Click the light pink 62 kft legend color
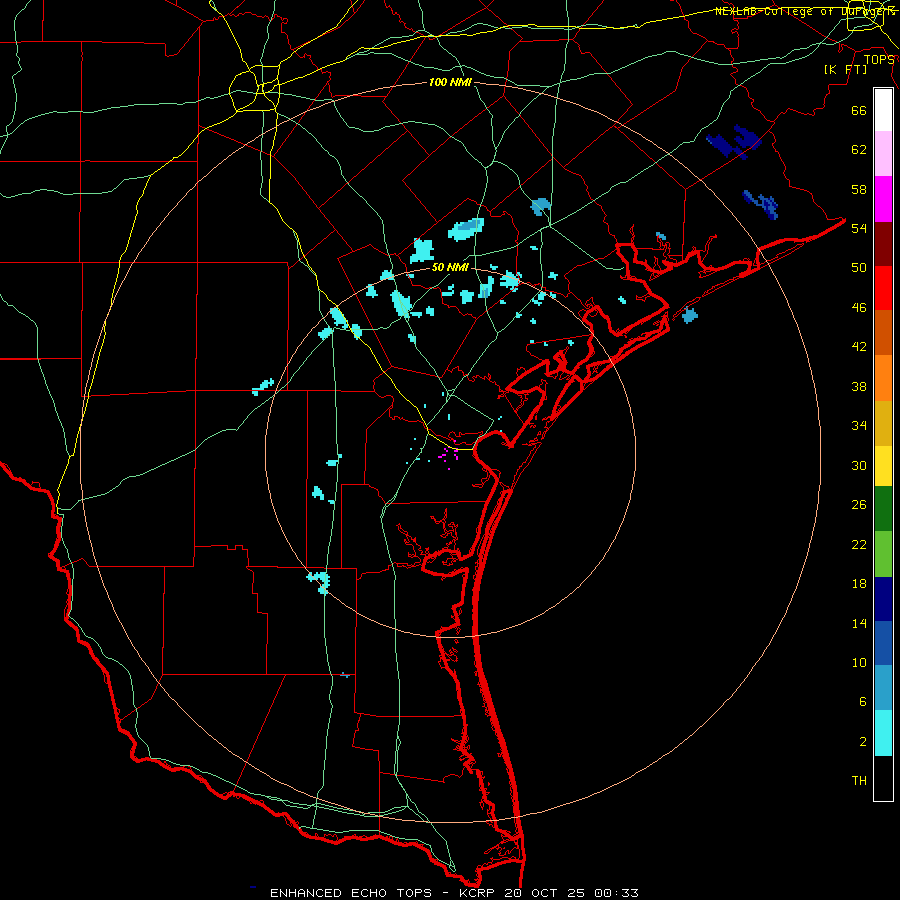Image resolution: width=900 pixels, height=900 pixels. coord(883,153)
